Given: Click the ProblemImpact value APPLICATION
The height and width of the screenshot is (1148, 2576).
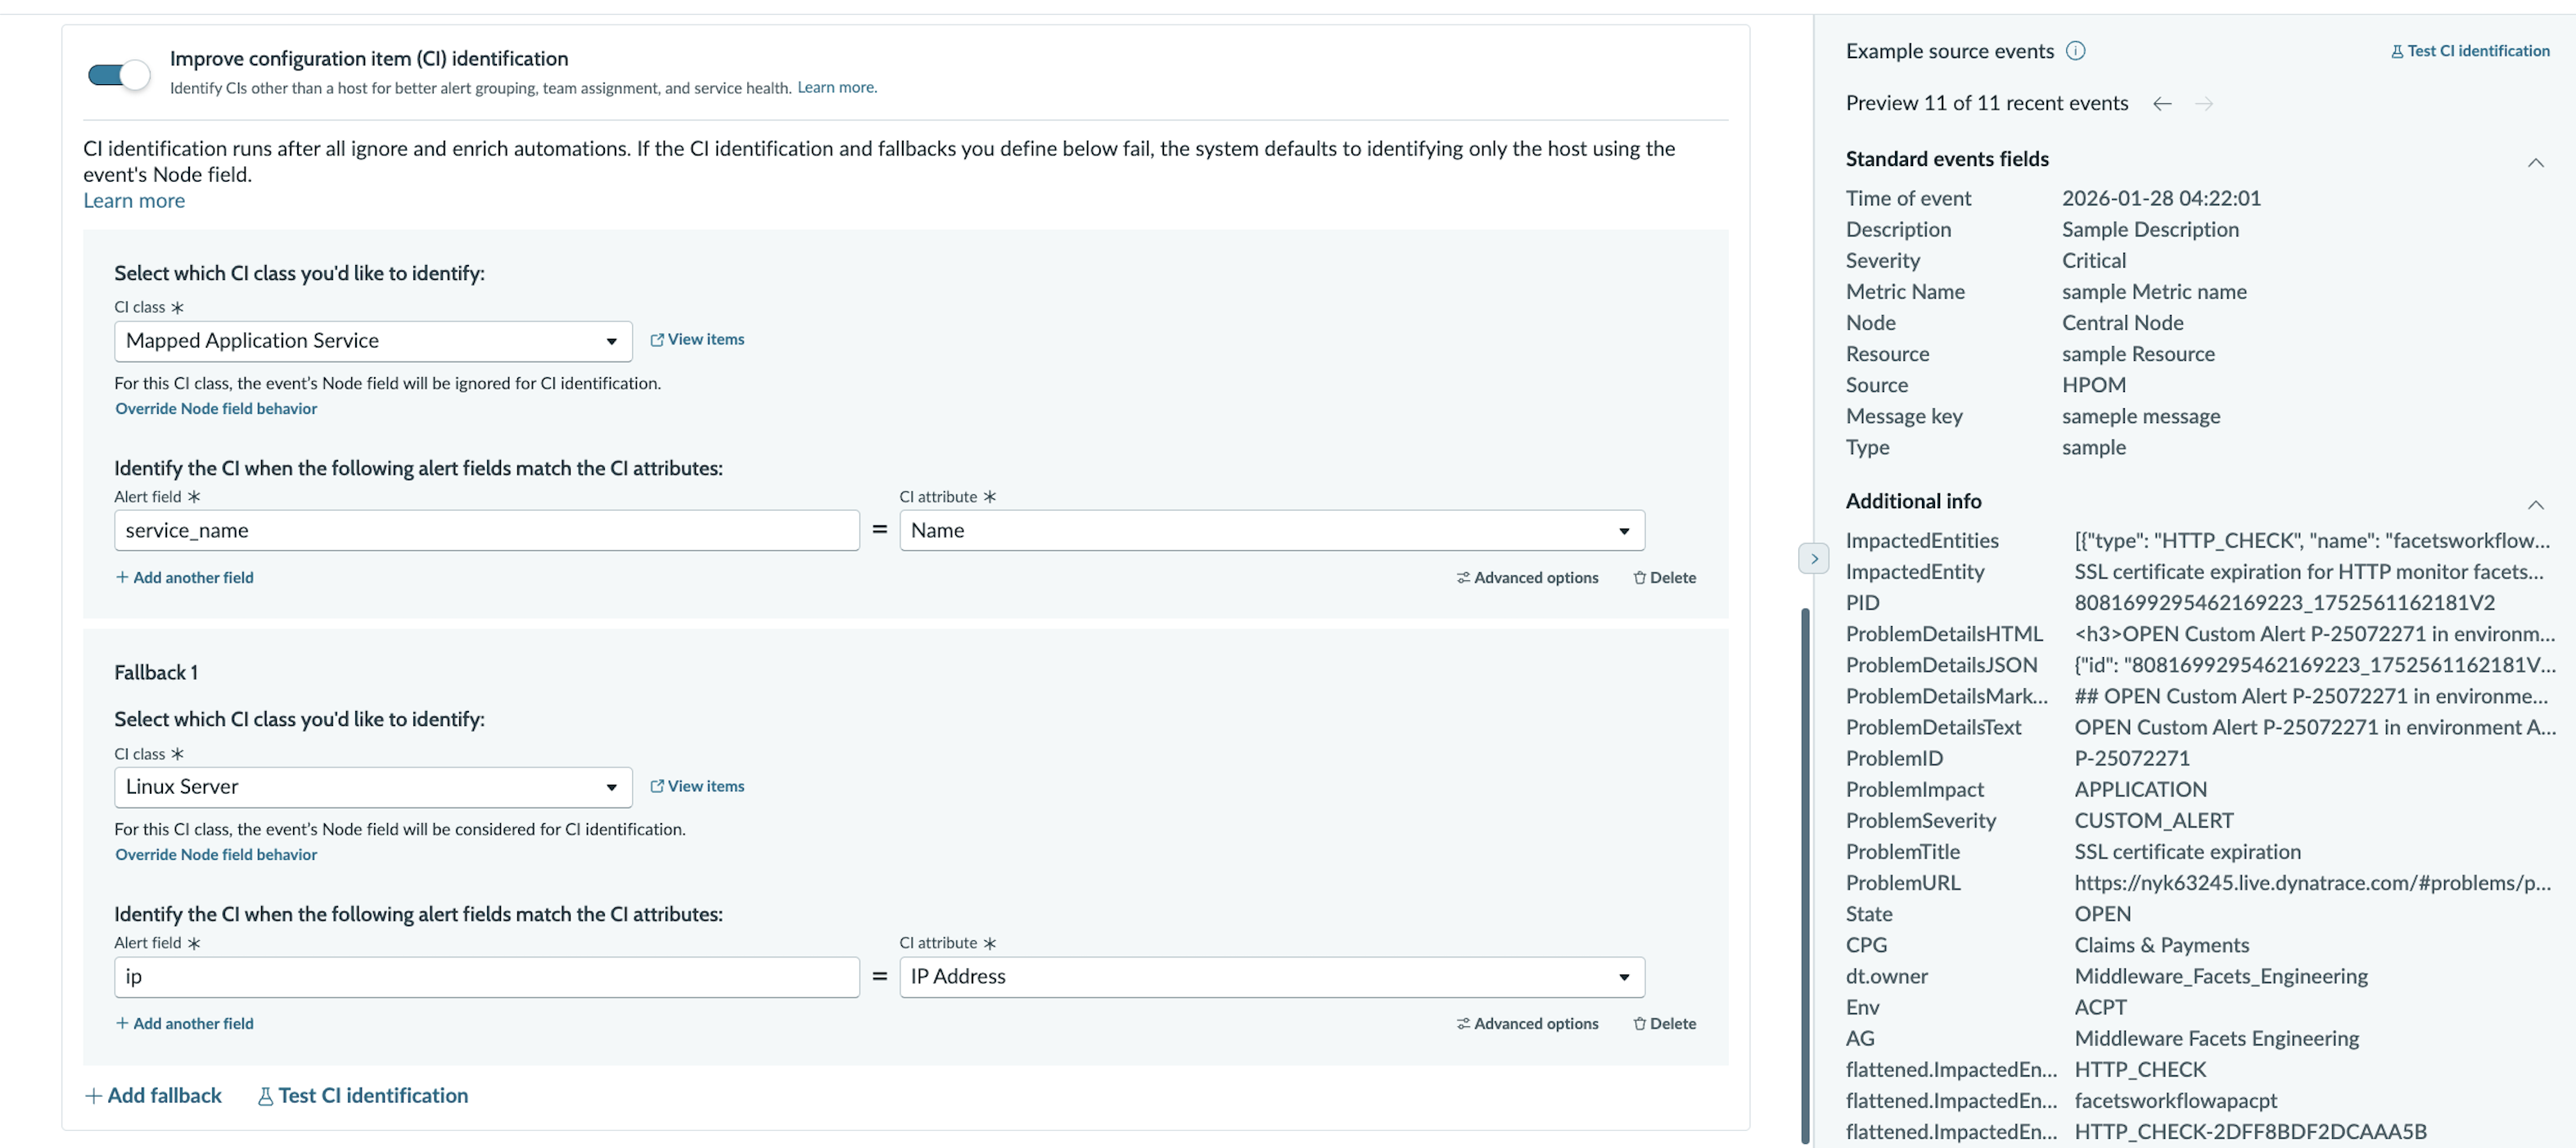Looking at the screenshot, I should click(x=2140, y=790).
